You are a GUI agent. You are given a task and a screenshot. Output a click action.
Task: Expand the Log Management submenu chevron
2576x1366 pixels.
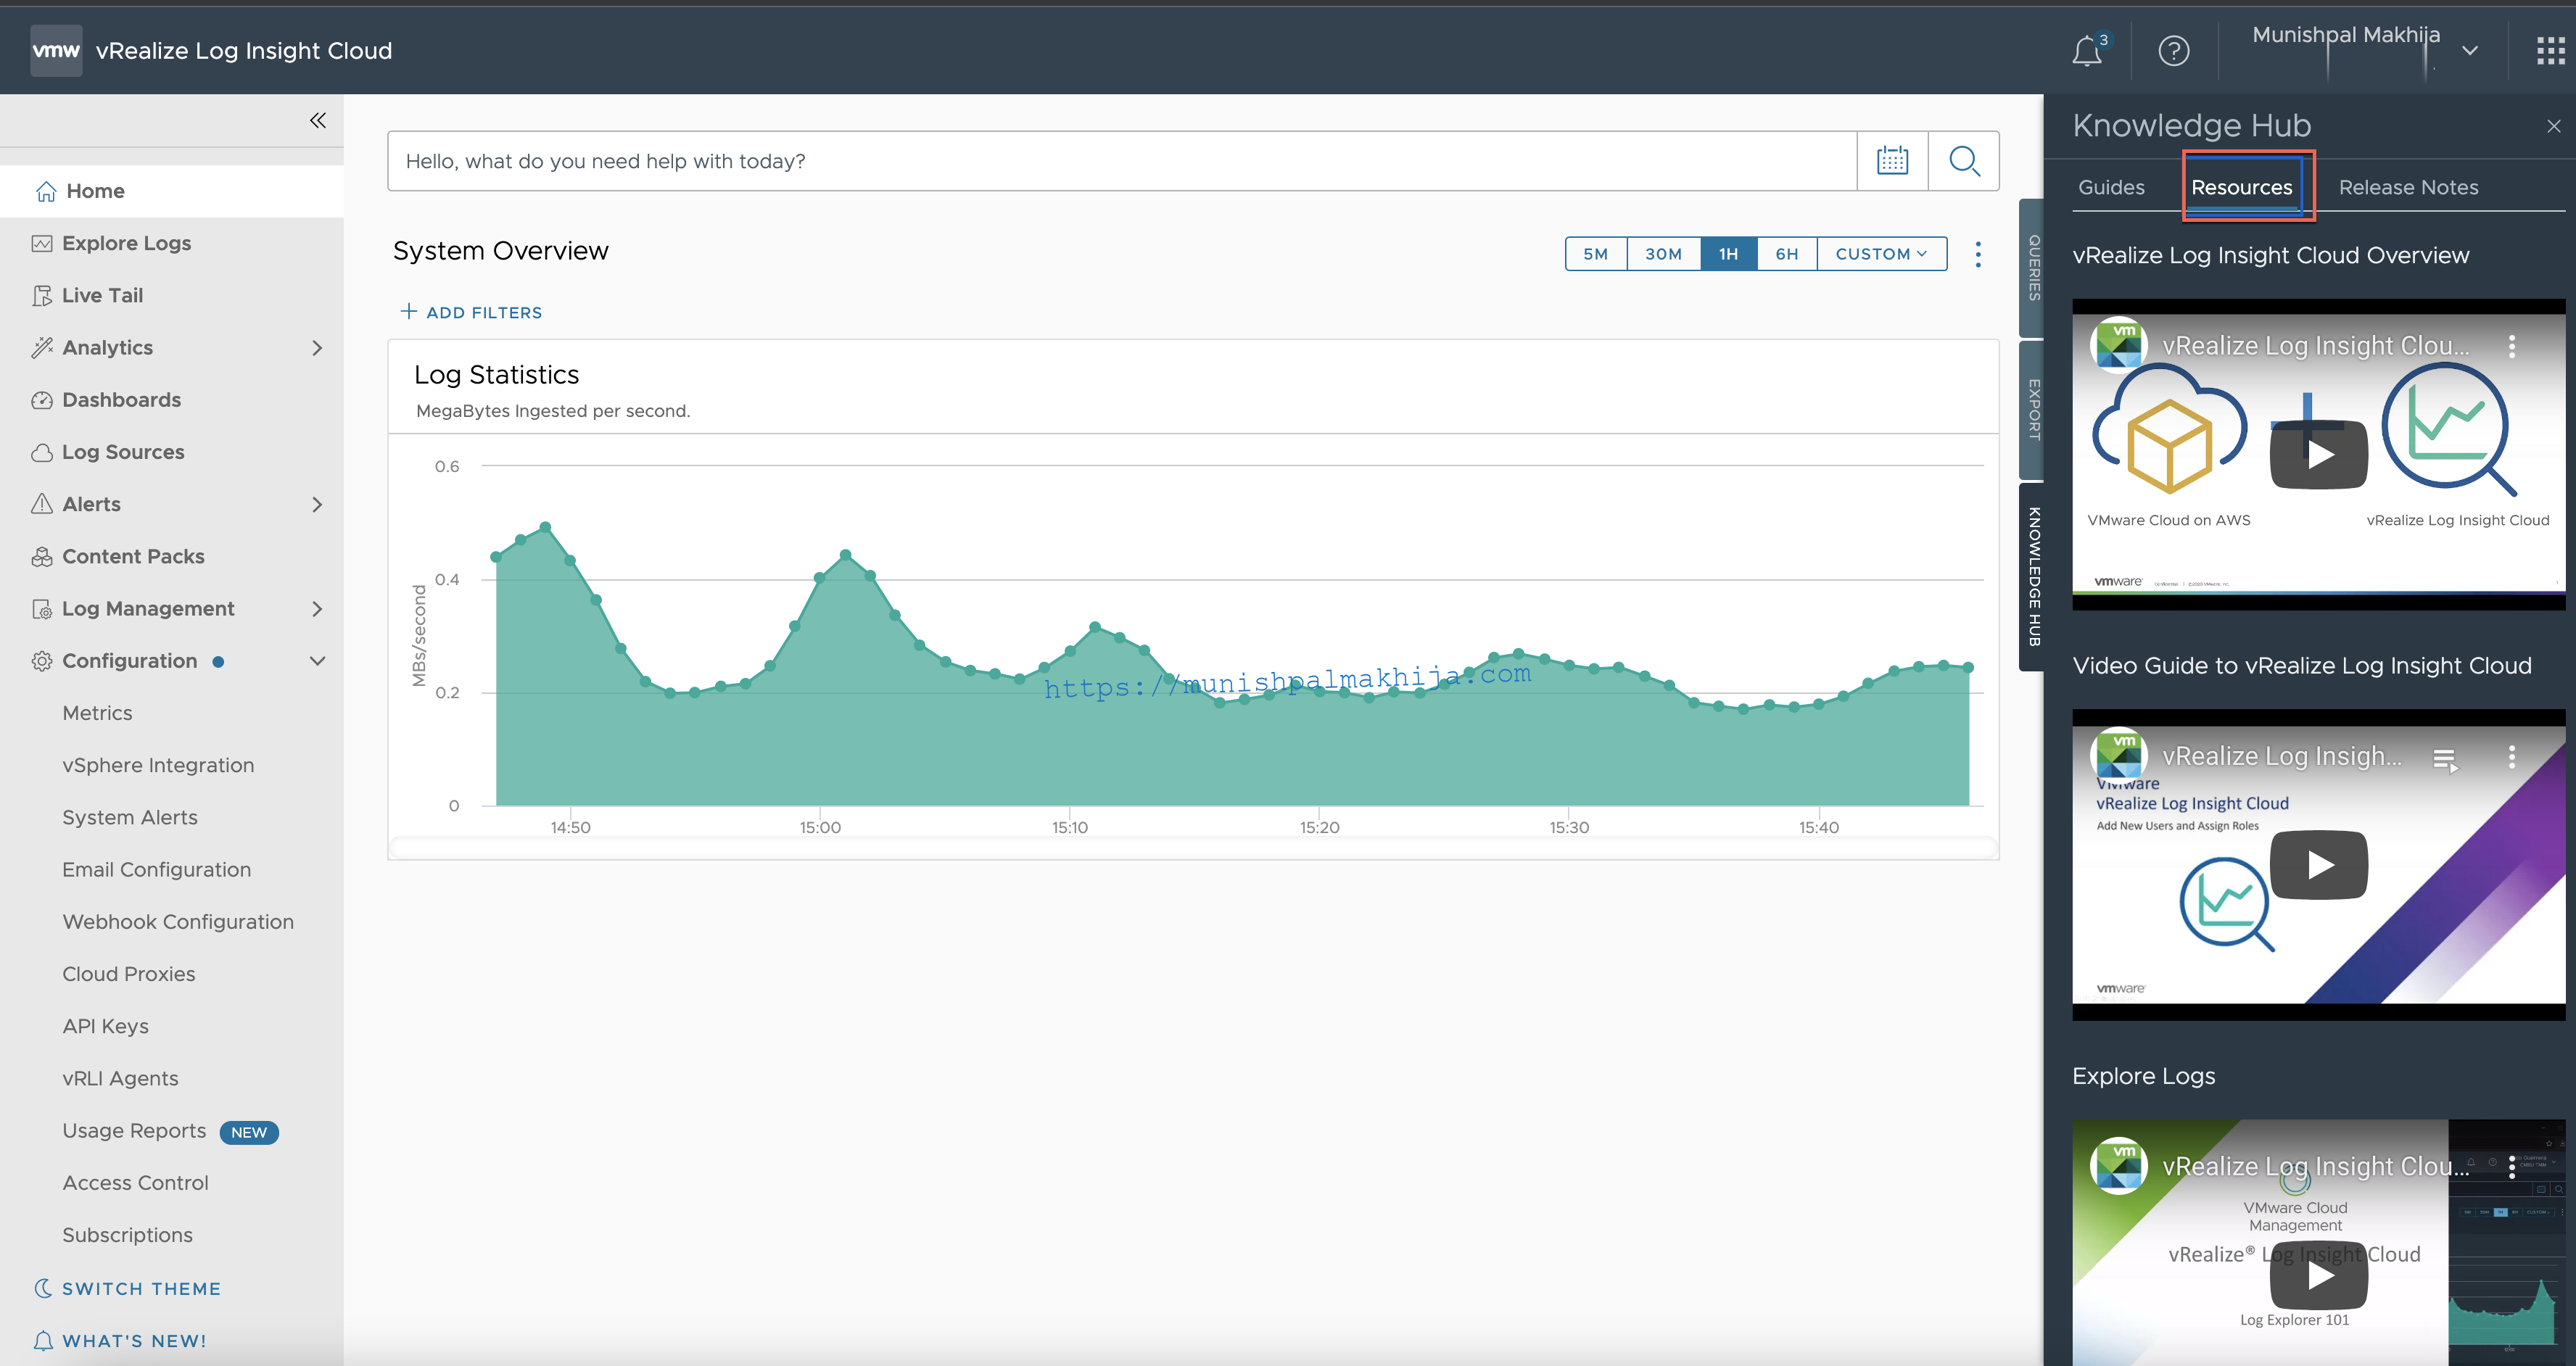317,609
